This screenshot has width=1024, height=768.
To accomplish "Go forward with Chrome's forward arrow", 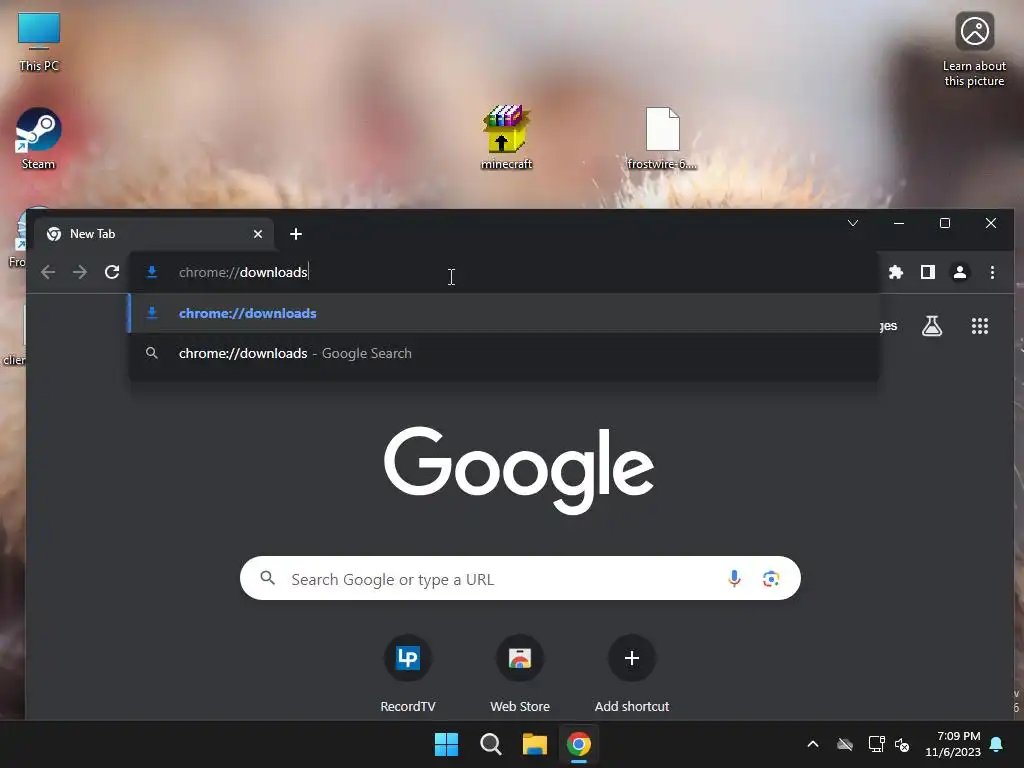I will coord(80,272).
